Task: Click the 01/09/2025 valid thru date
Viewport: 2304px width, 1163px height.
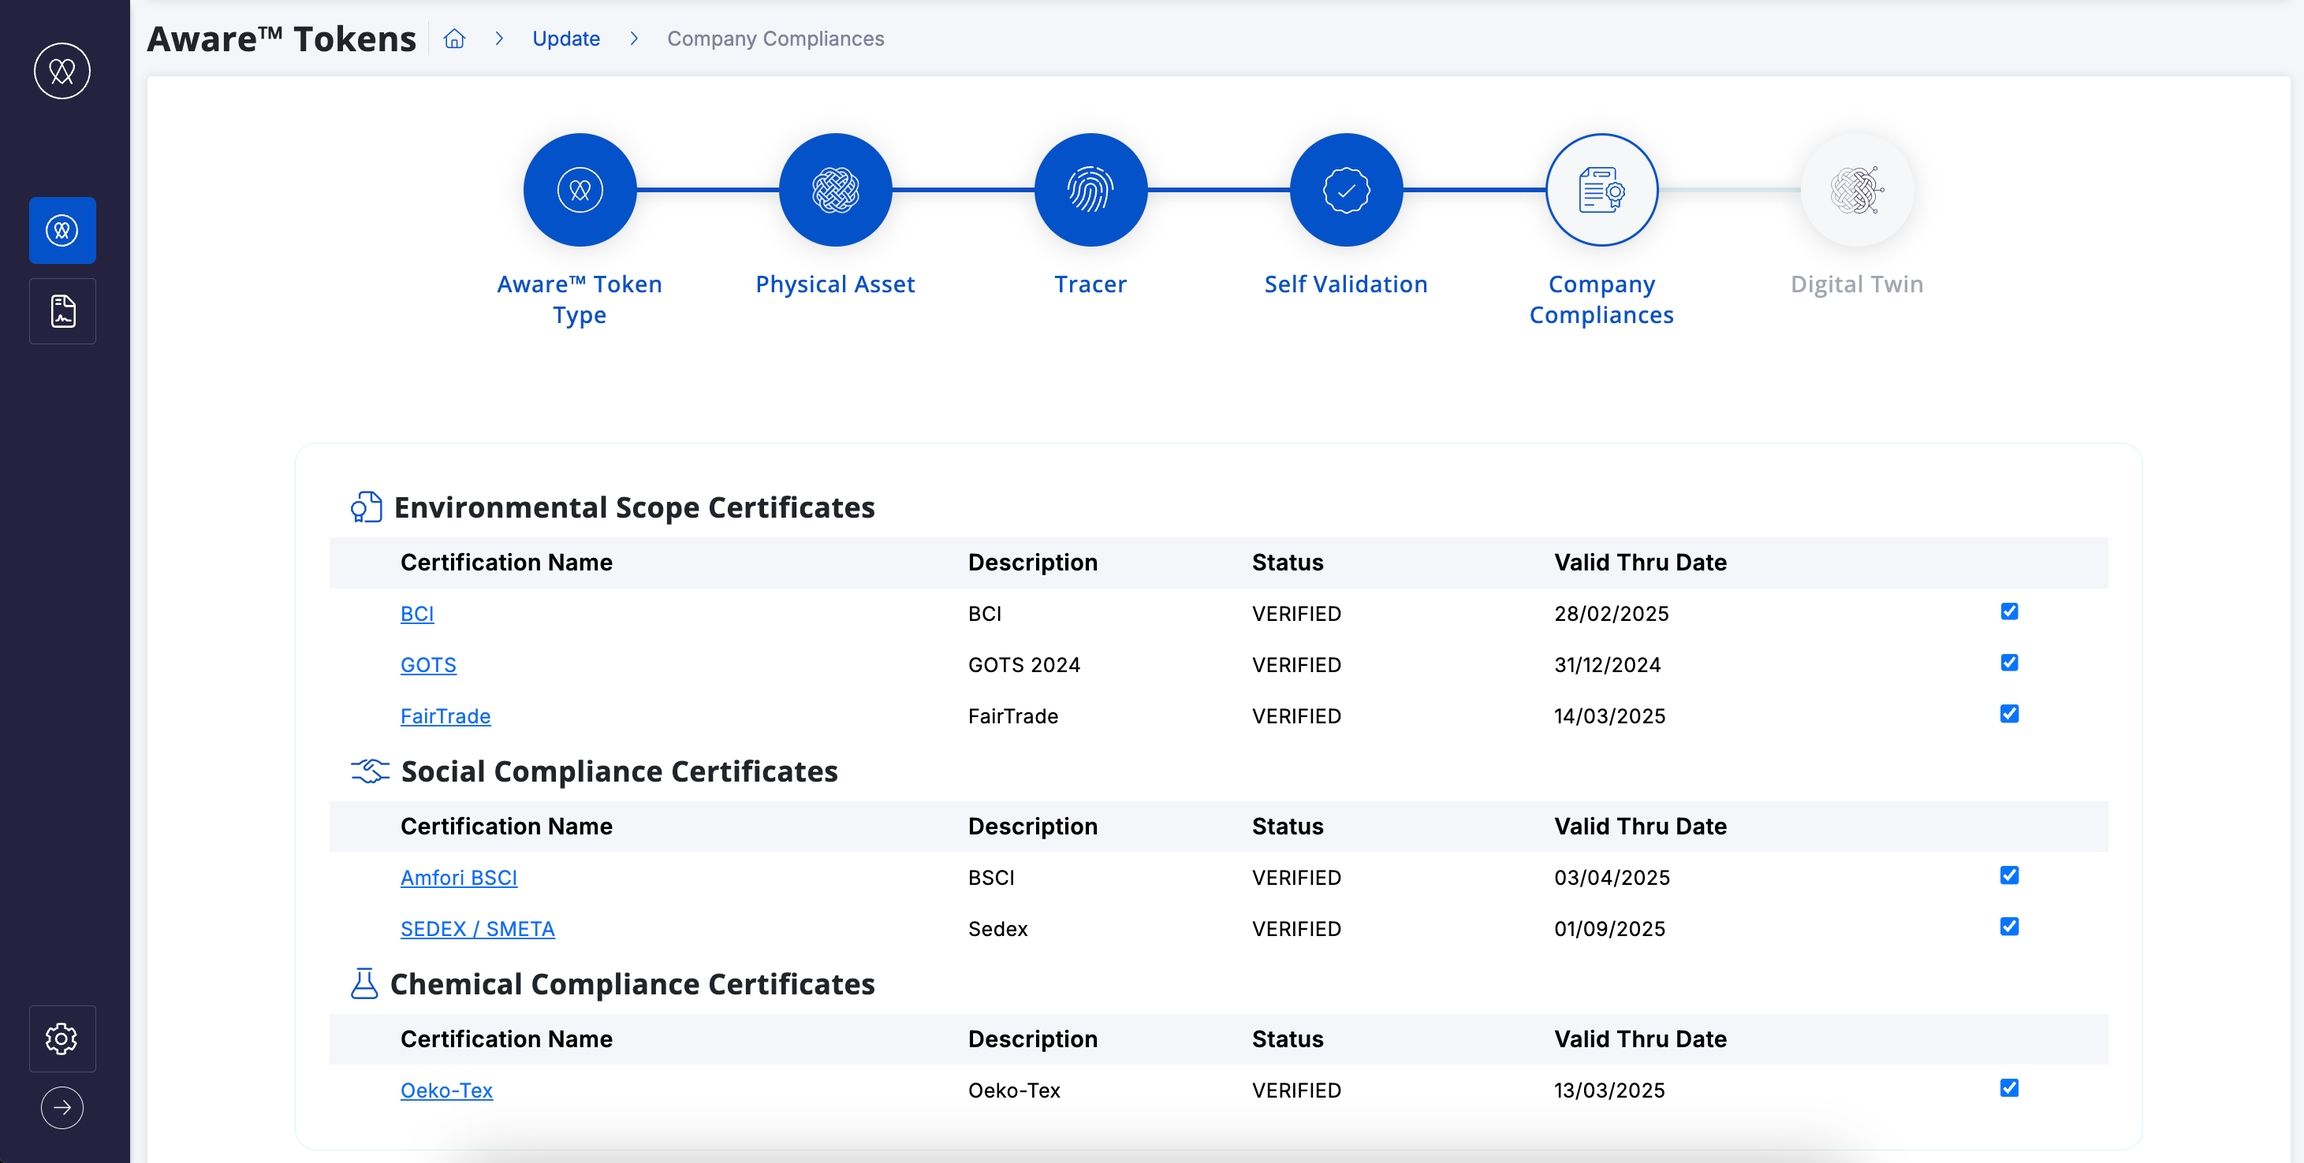Action: [1609, 929]
